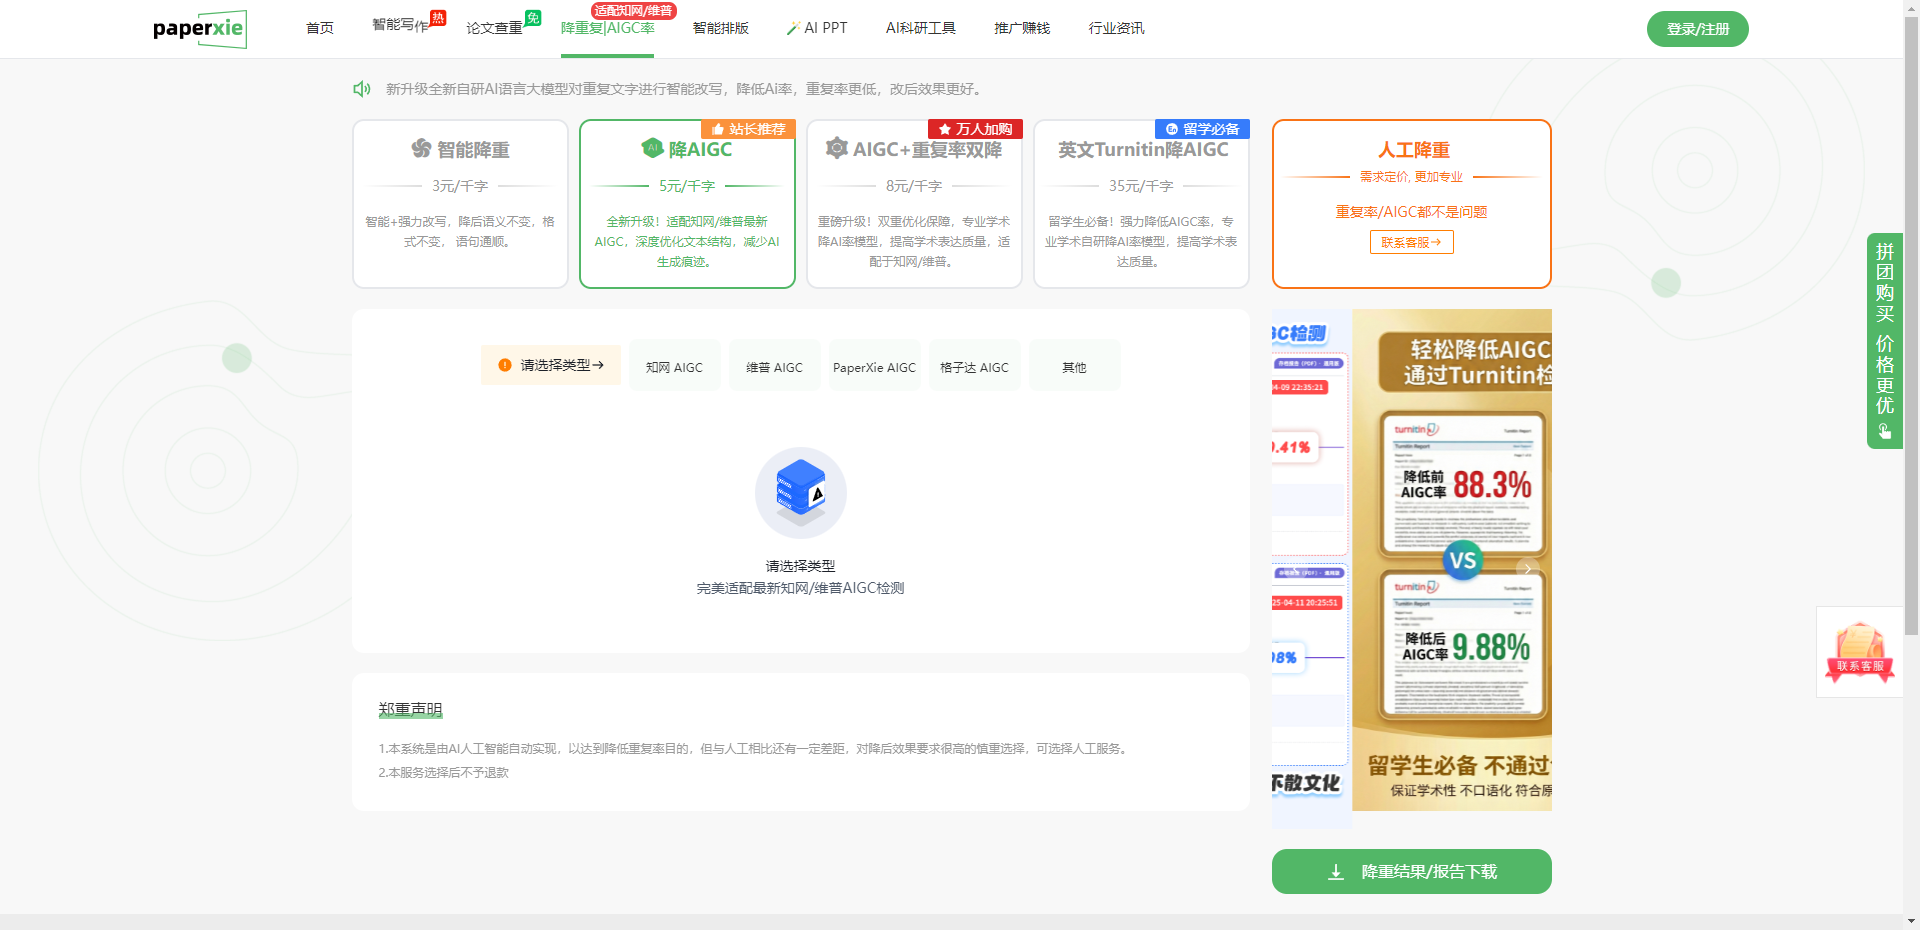Screen dimensions: 1920x930
Task: Click the AIGC+重复率双降 gear icon
Action: pyautogui.click(x=836, y=148)
